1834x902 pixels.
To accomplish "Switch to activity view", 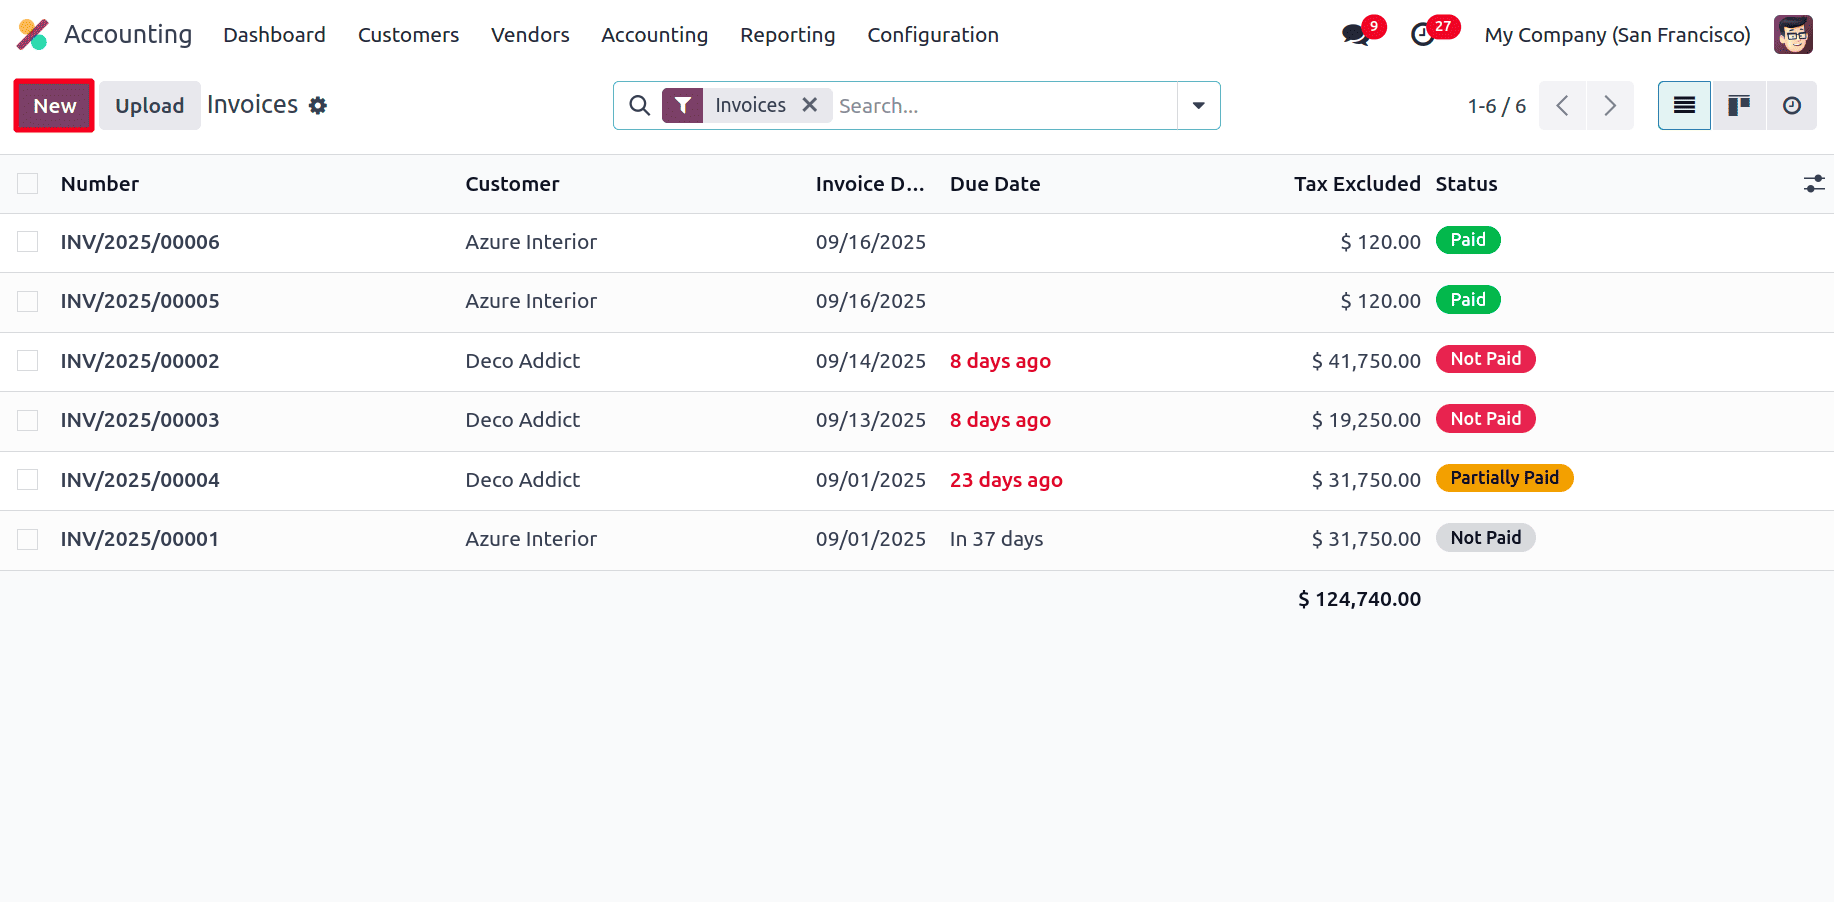I will click(x=1791, y=106).
